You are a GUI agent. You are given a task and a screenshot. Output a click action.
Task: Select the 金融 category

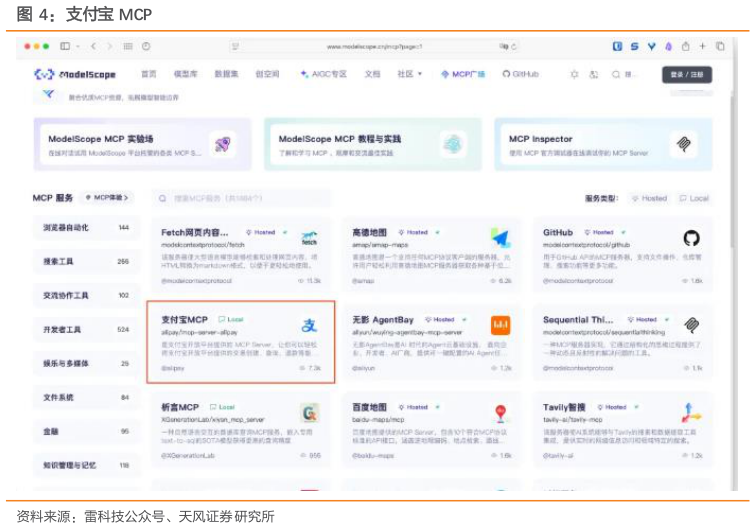coord(87,431)
